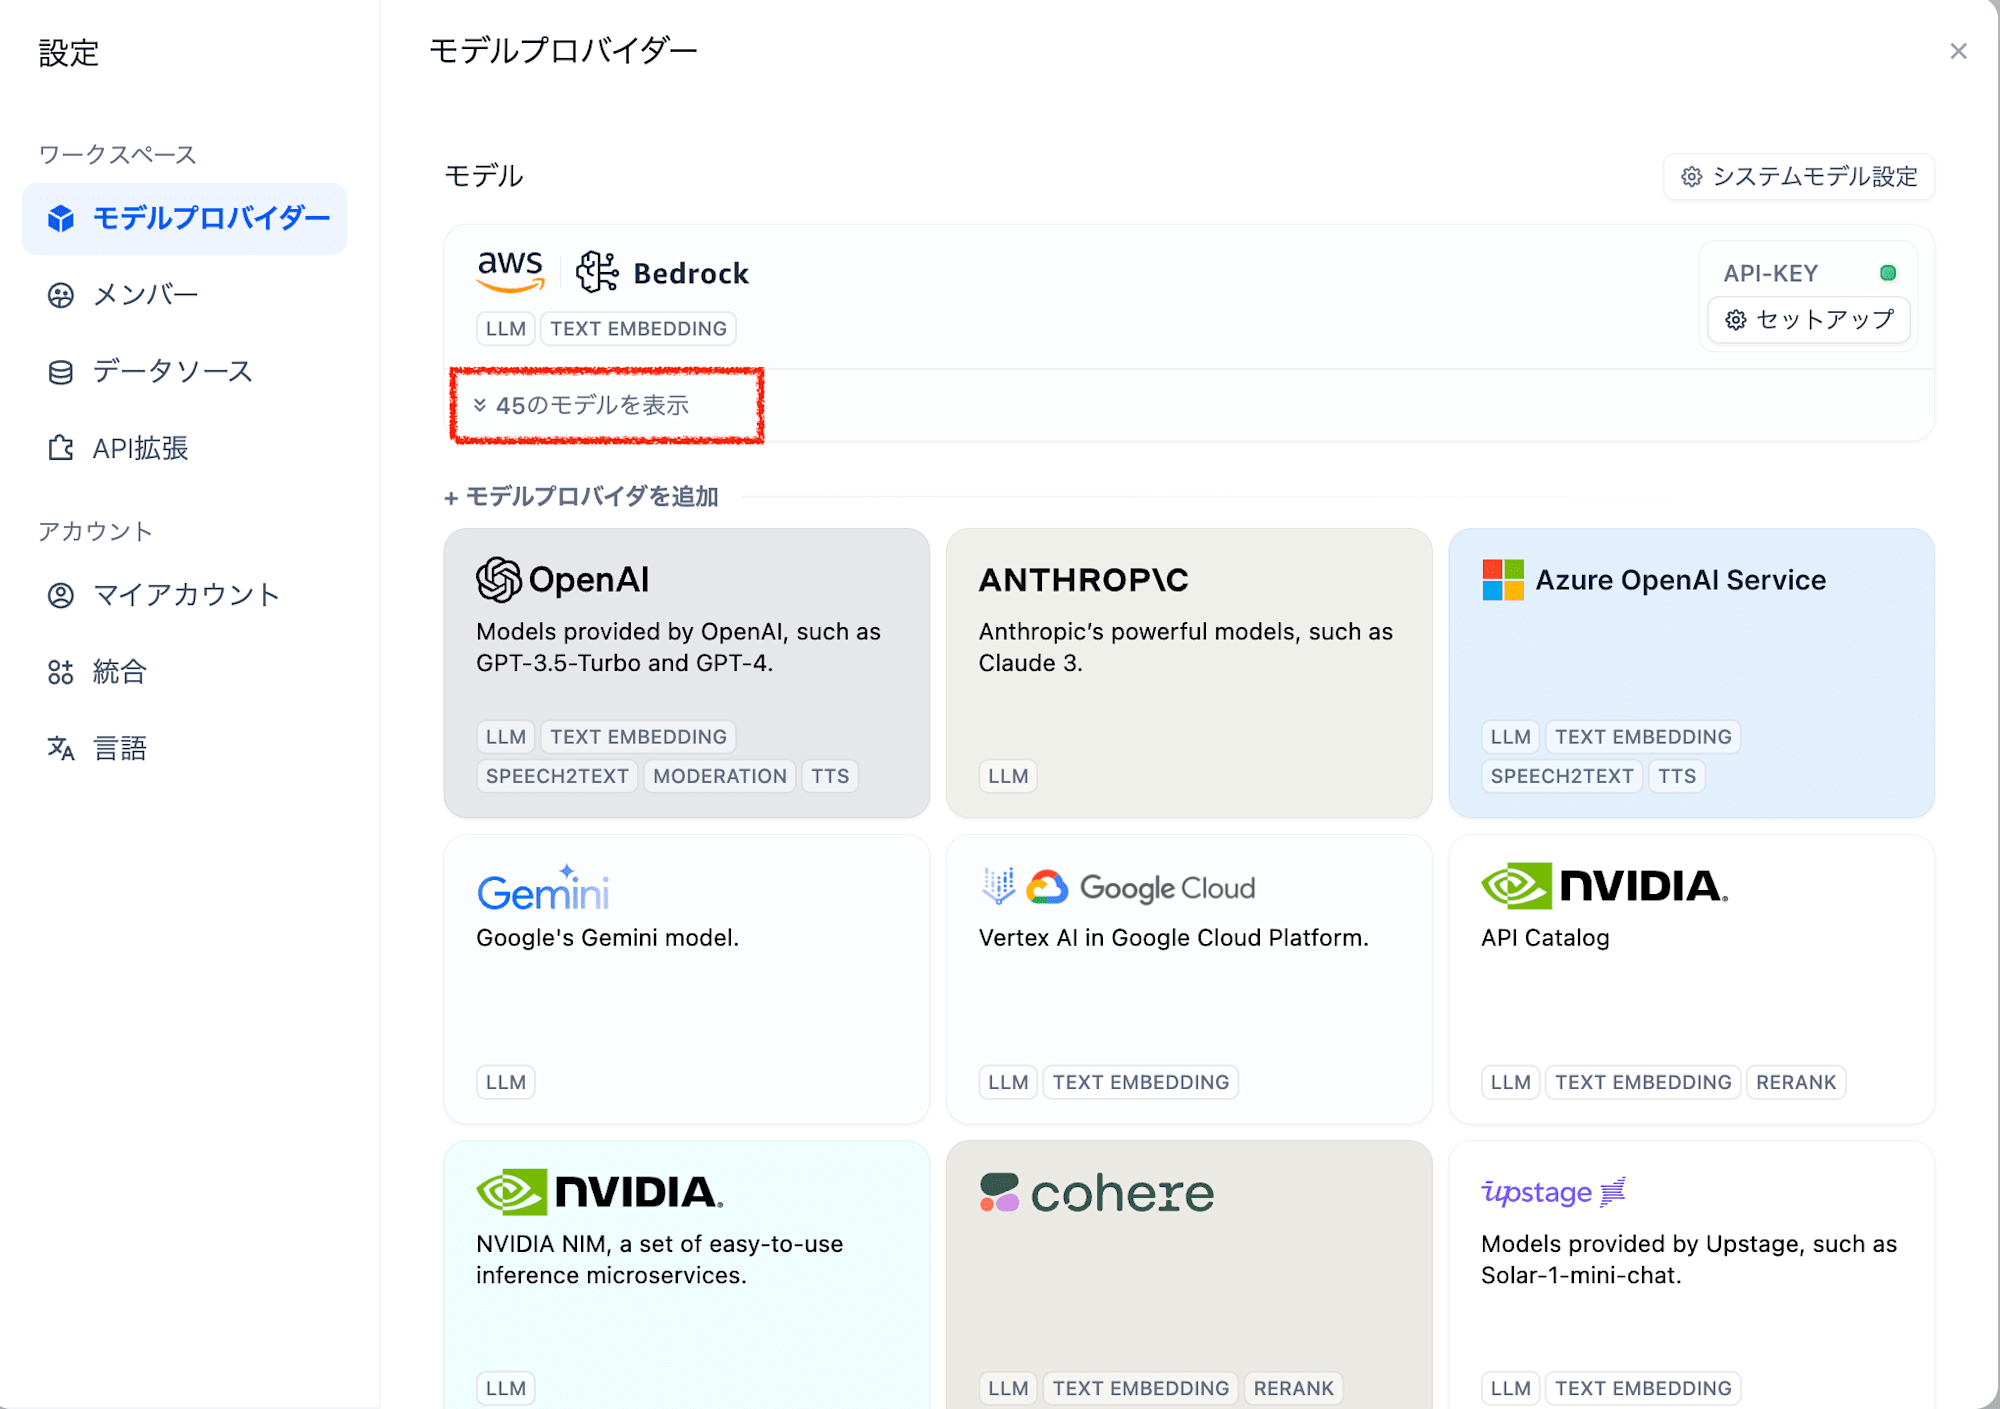Click the Vertex AI icon beside Google Cloud

click(x=998, y=886)
